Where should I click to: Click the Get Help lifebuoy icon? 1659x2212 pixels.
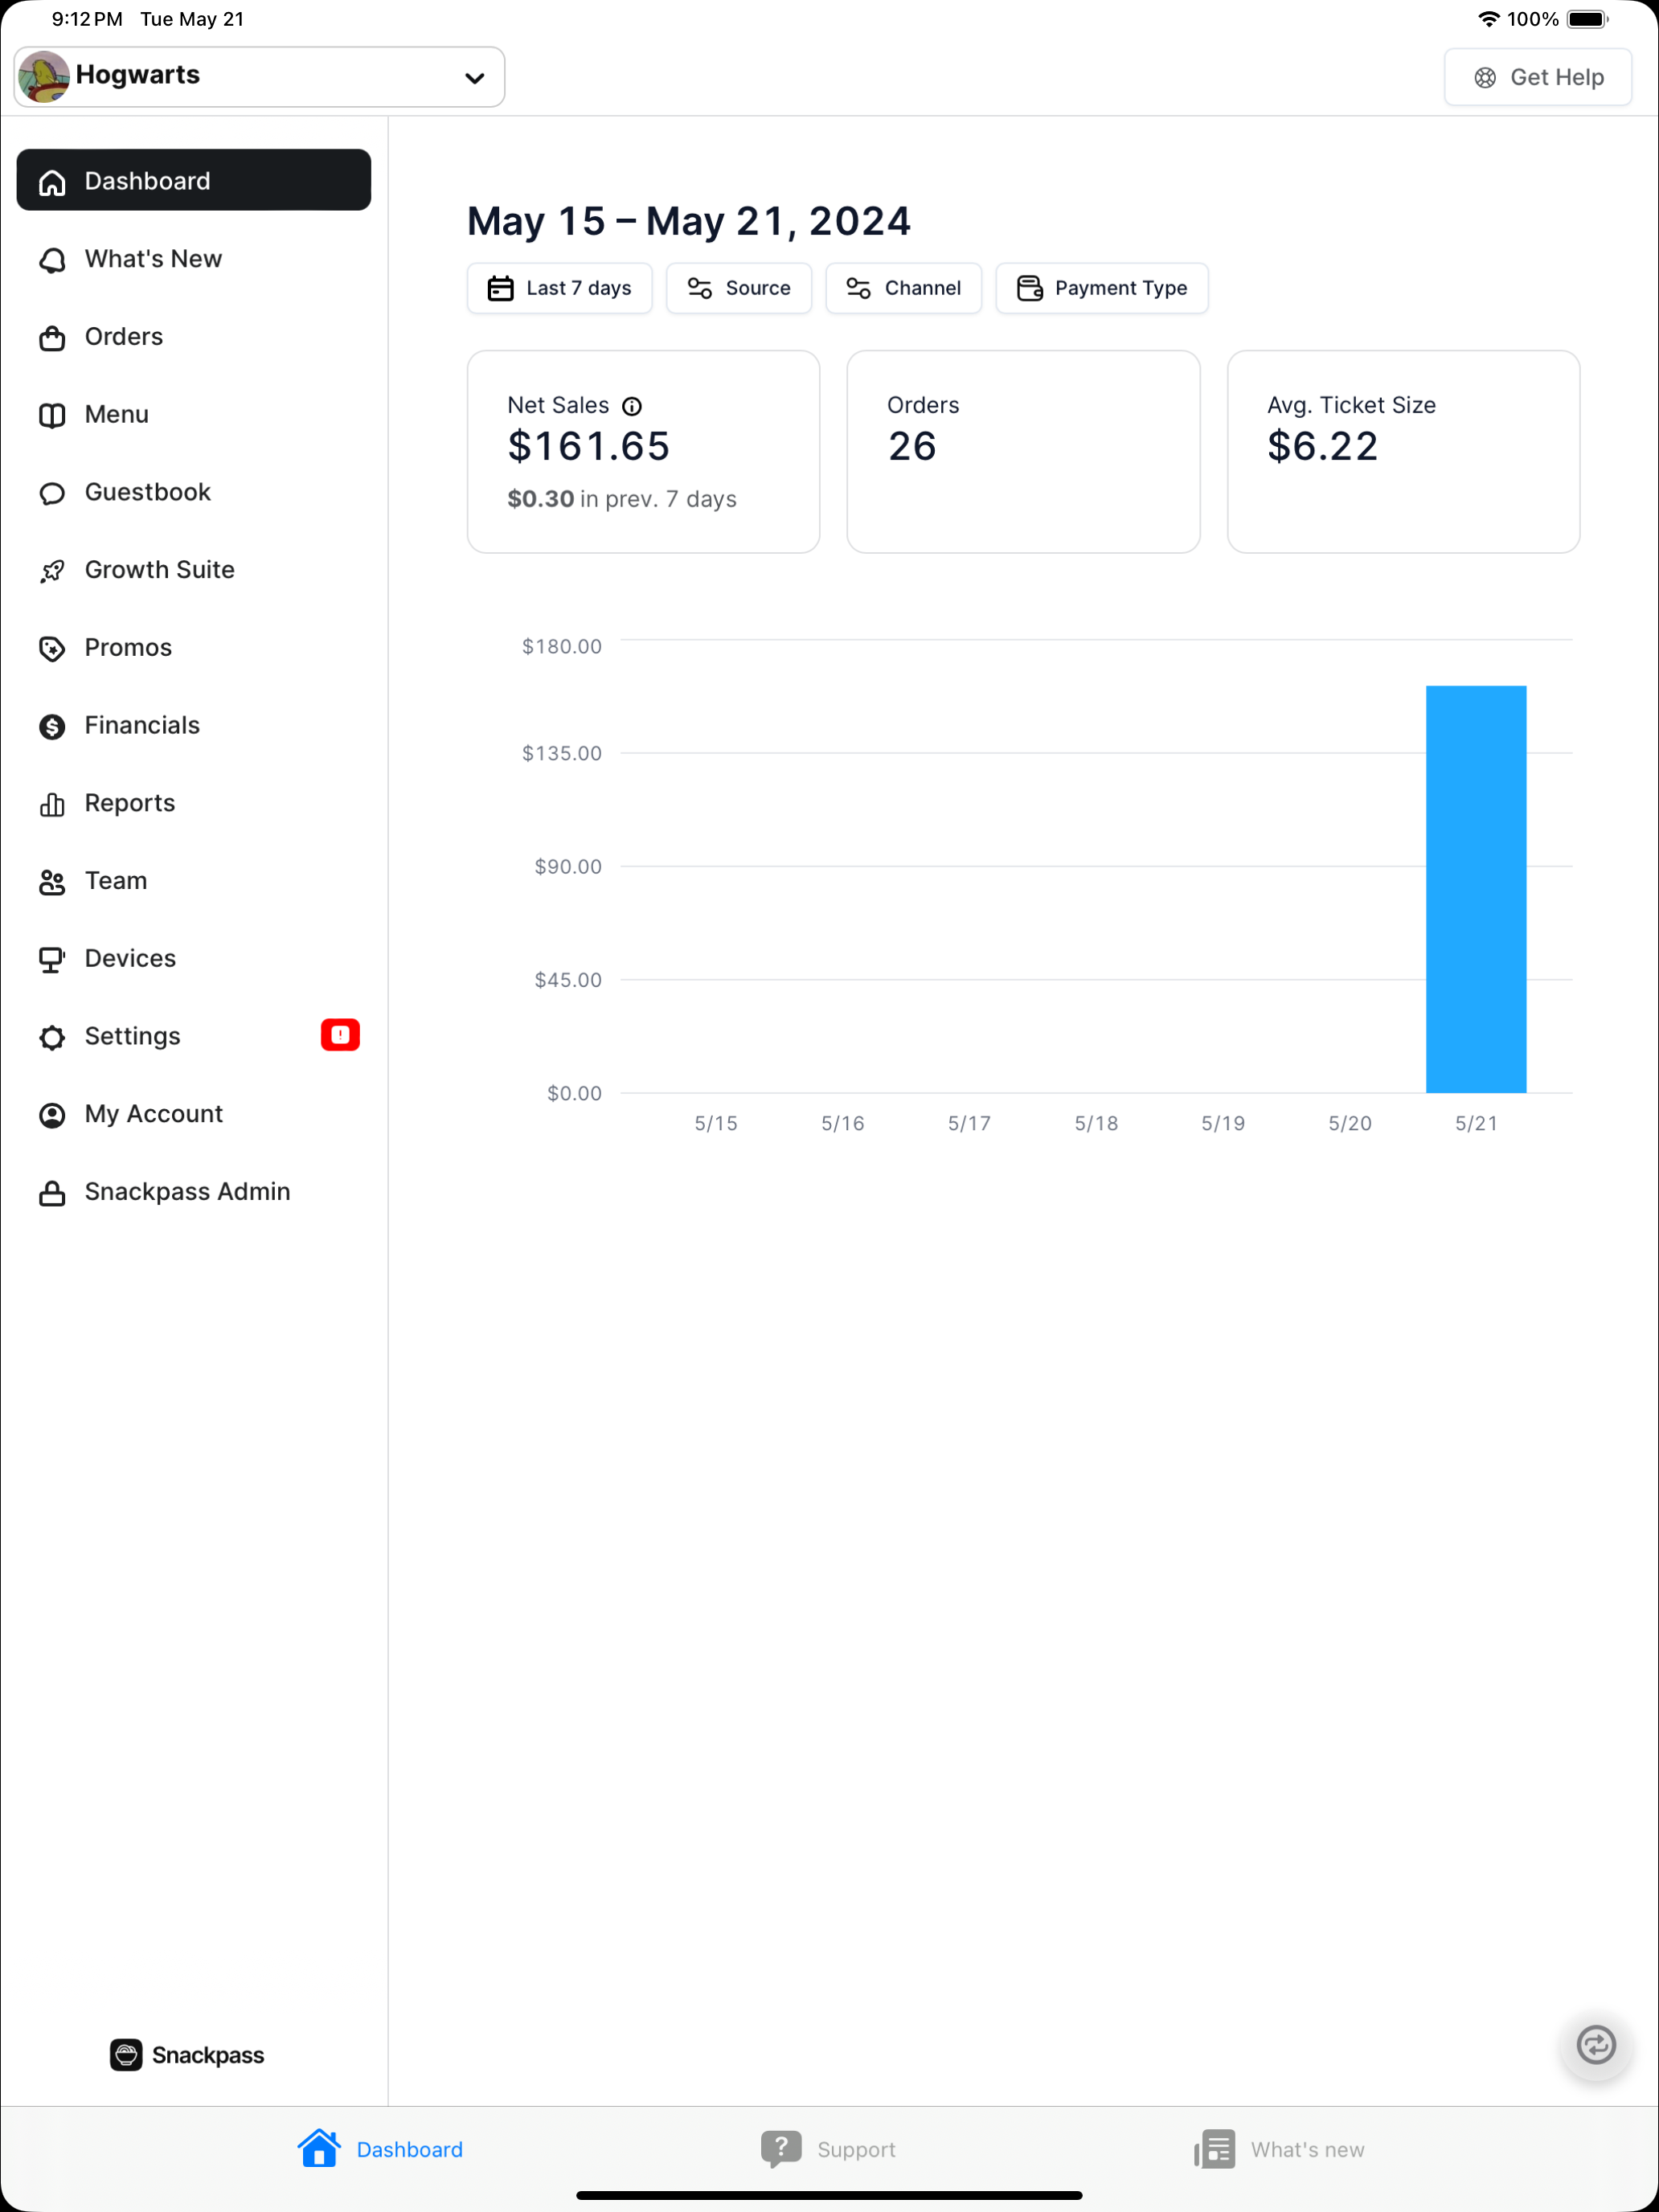(1485, 78)
